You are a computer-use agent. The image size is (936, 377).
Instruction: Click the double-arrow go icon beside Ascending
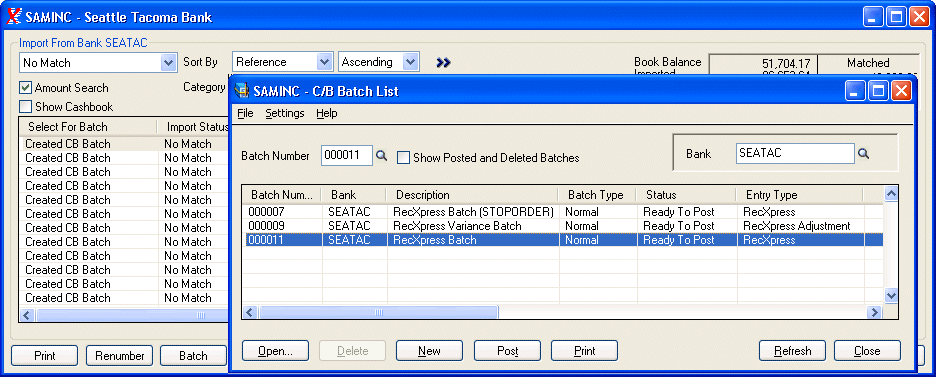pos(443,63)
